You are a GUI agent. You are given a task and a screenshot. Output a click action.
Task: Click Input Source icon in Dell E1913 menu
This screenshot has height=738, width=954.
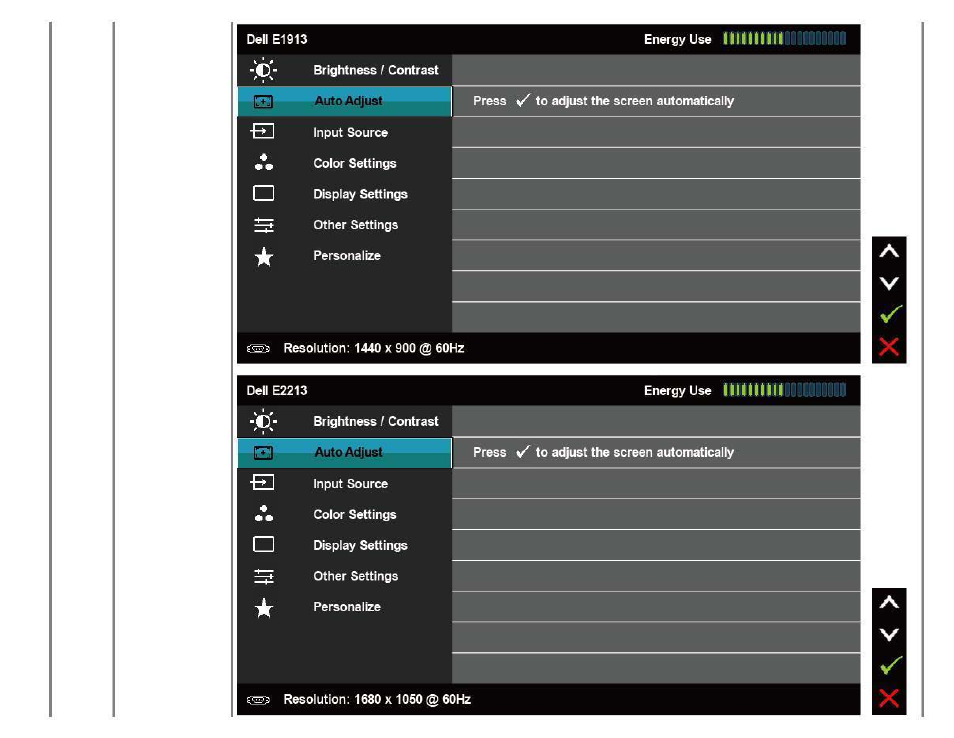click(x=262, y=131)
